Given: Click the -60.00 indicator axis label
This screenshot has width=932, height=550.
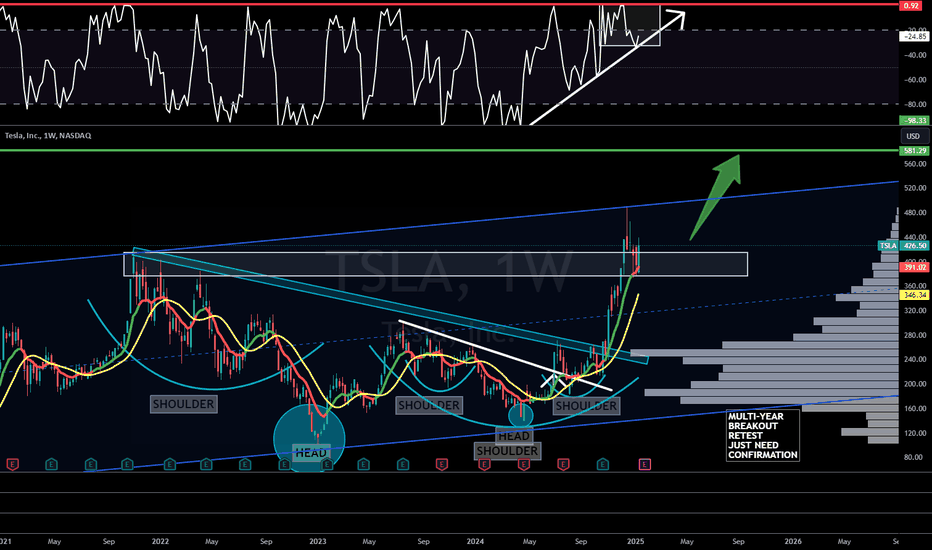Looking at the screenshot, I should point(914,80).
